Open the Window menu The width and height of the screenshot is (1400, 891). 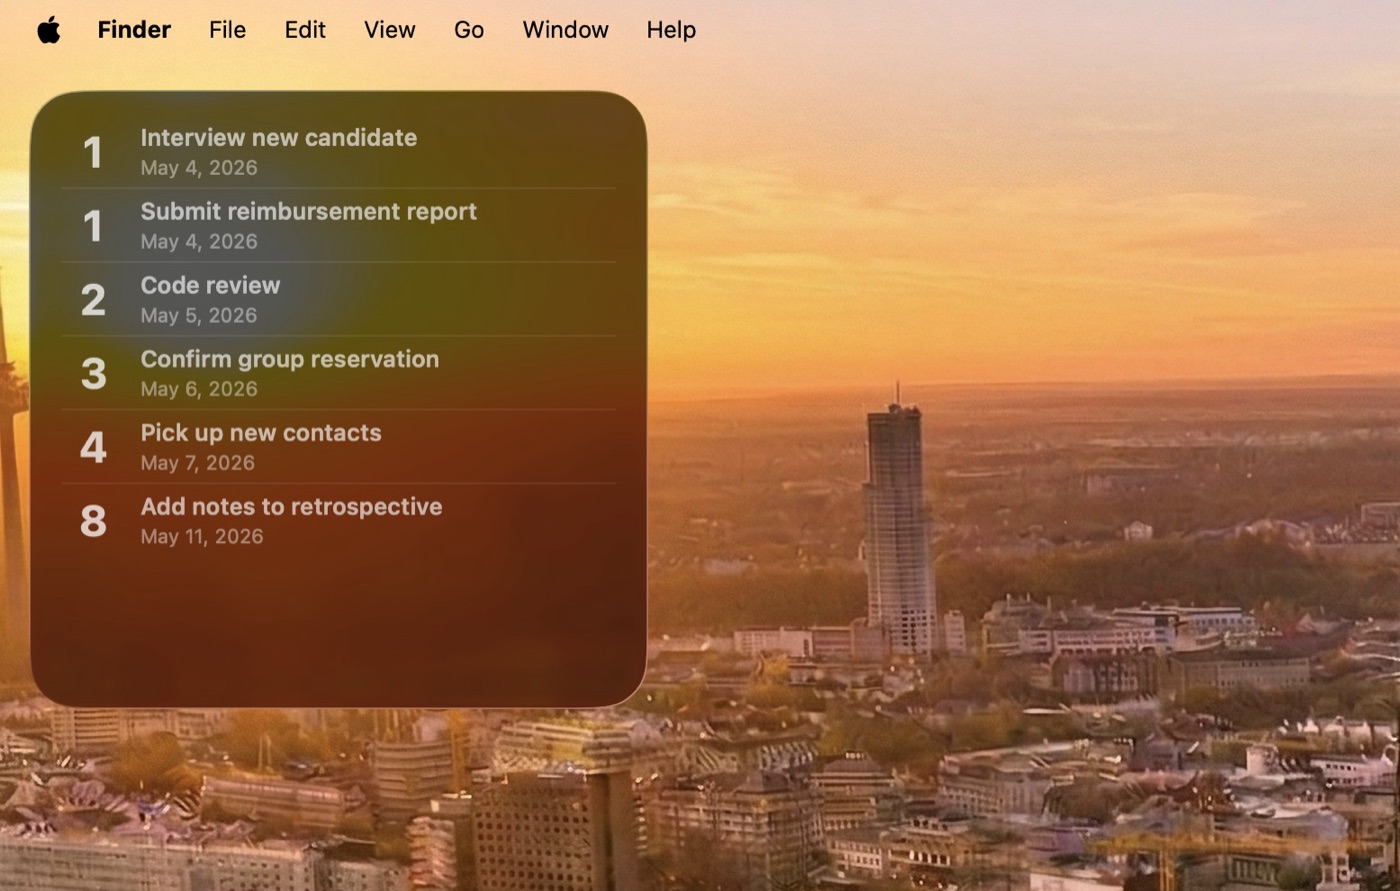coord(565,30)
